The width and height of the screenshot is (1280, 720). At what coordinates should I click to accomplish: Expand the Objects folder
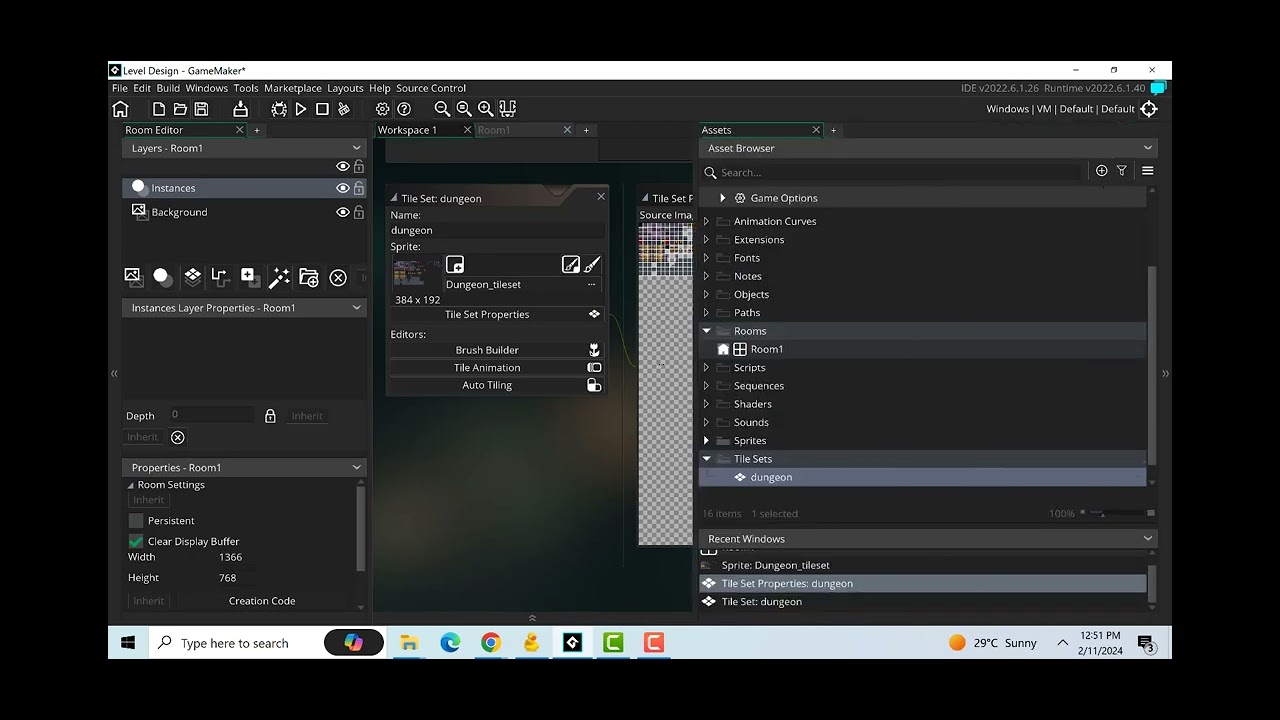point(706,295)
